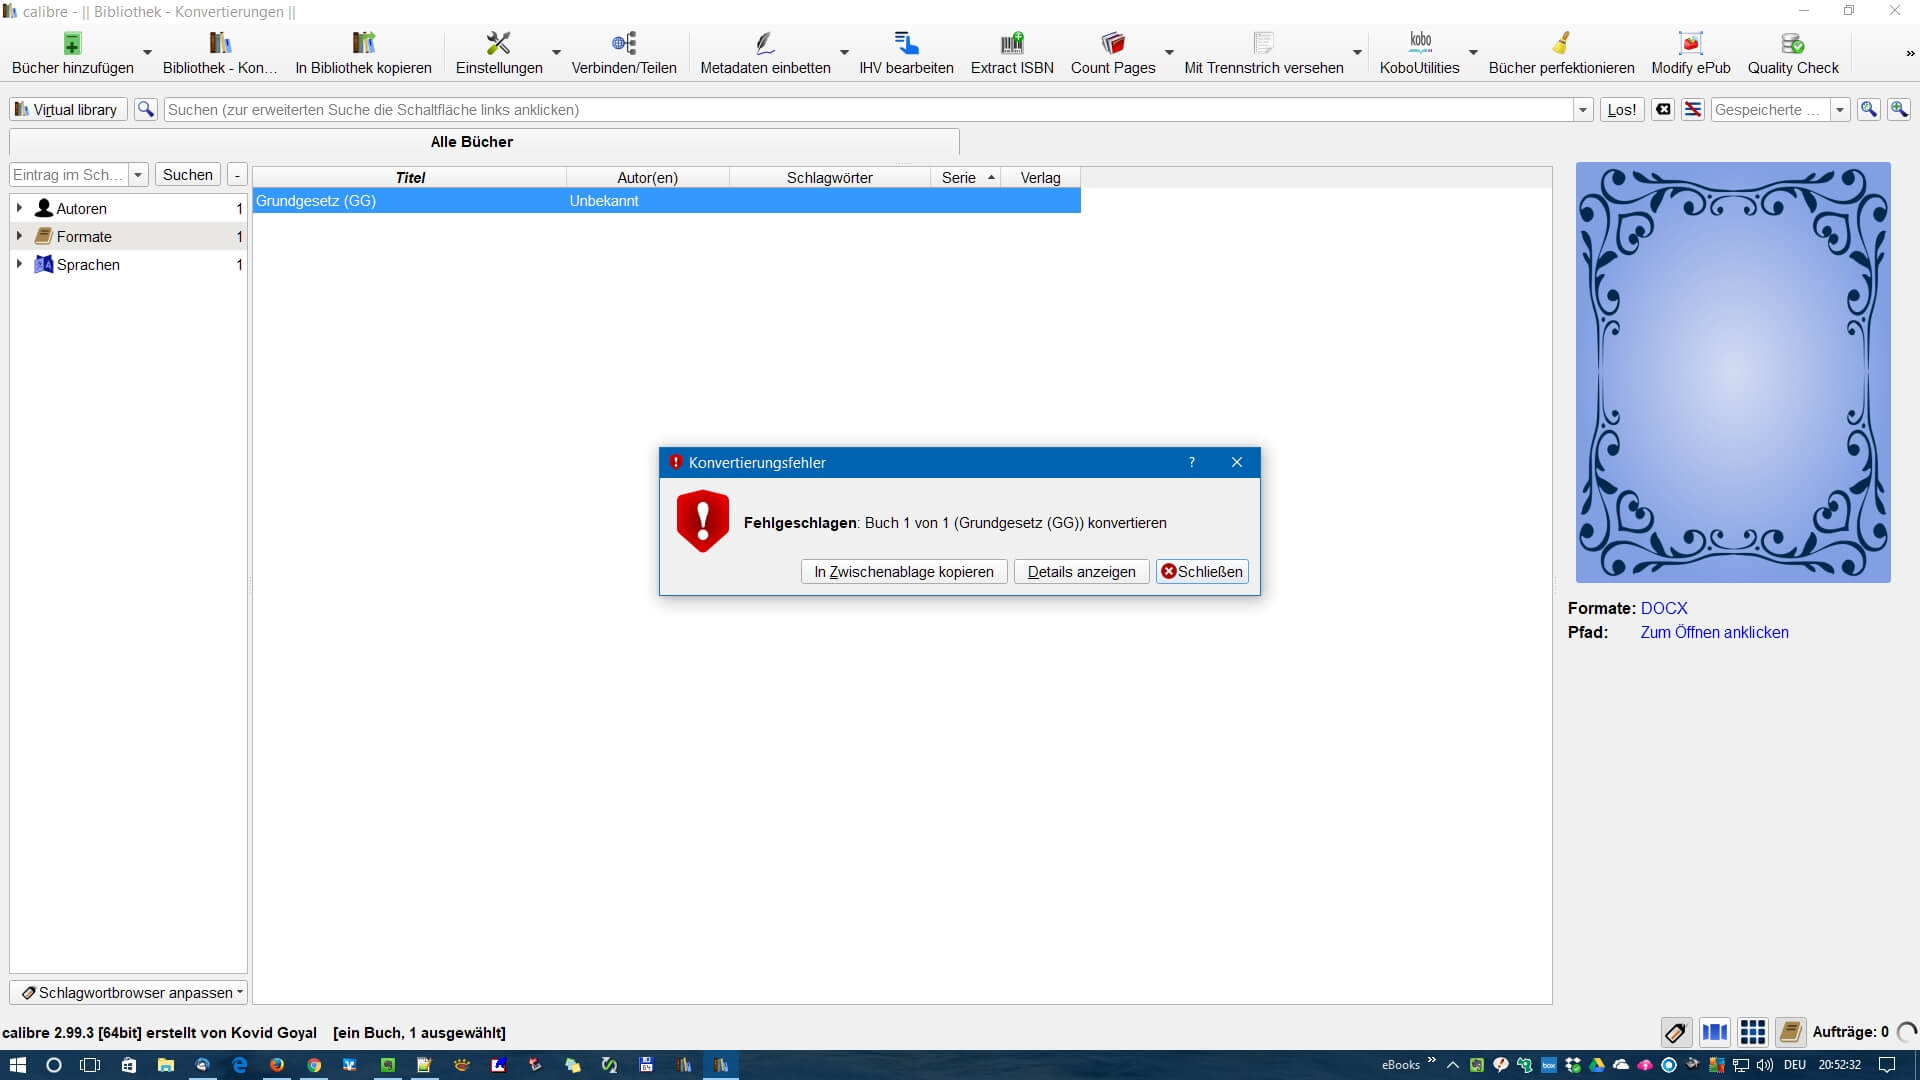This screenshot has width=1920, height=1080.
Task: Toggle the tag browser panel button
Action: pos(1676,1032)
